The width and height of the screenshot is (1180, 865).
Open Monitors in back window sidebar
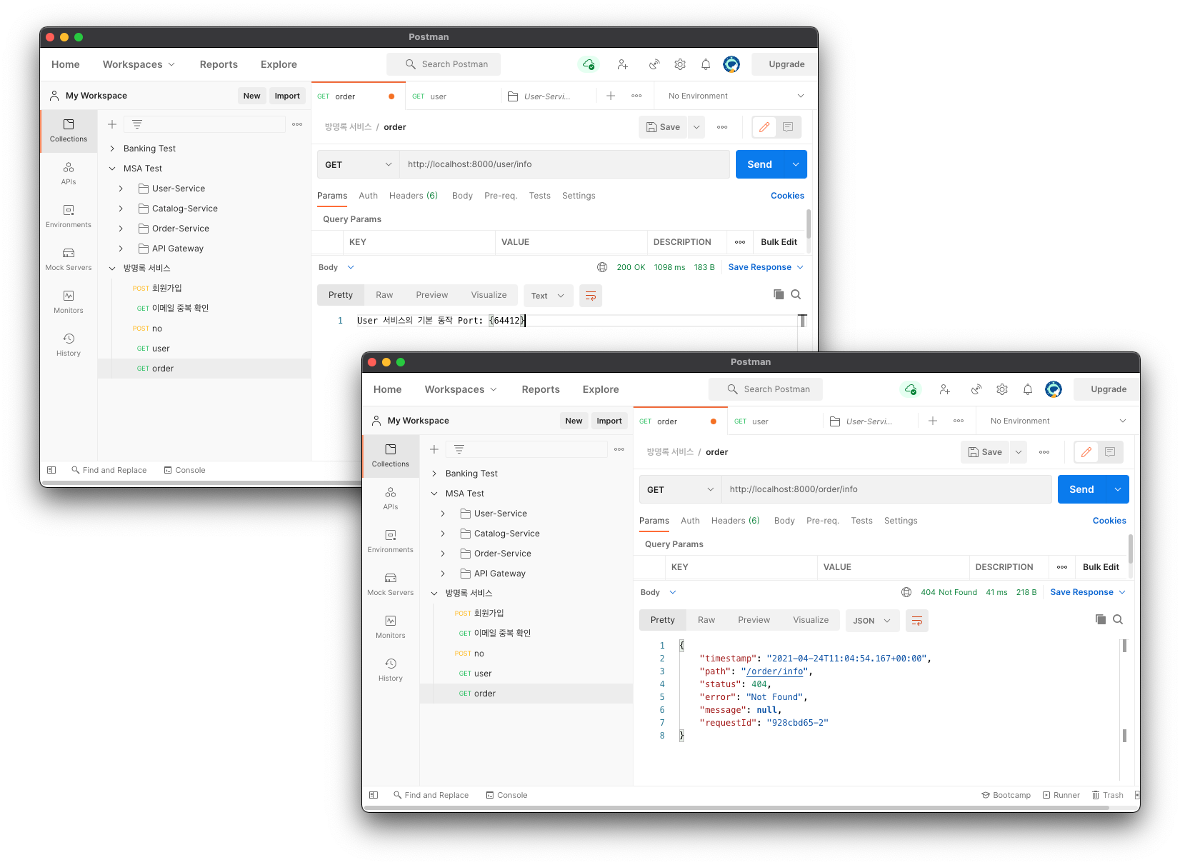click(68, 302)
